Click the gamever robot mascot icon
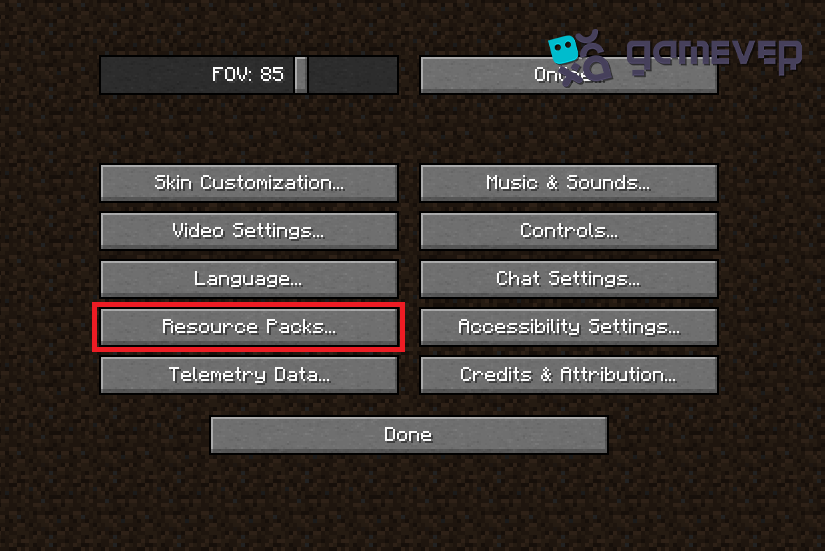This screenshot has height=551, width=825. click(x=580, y=58)
